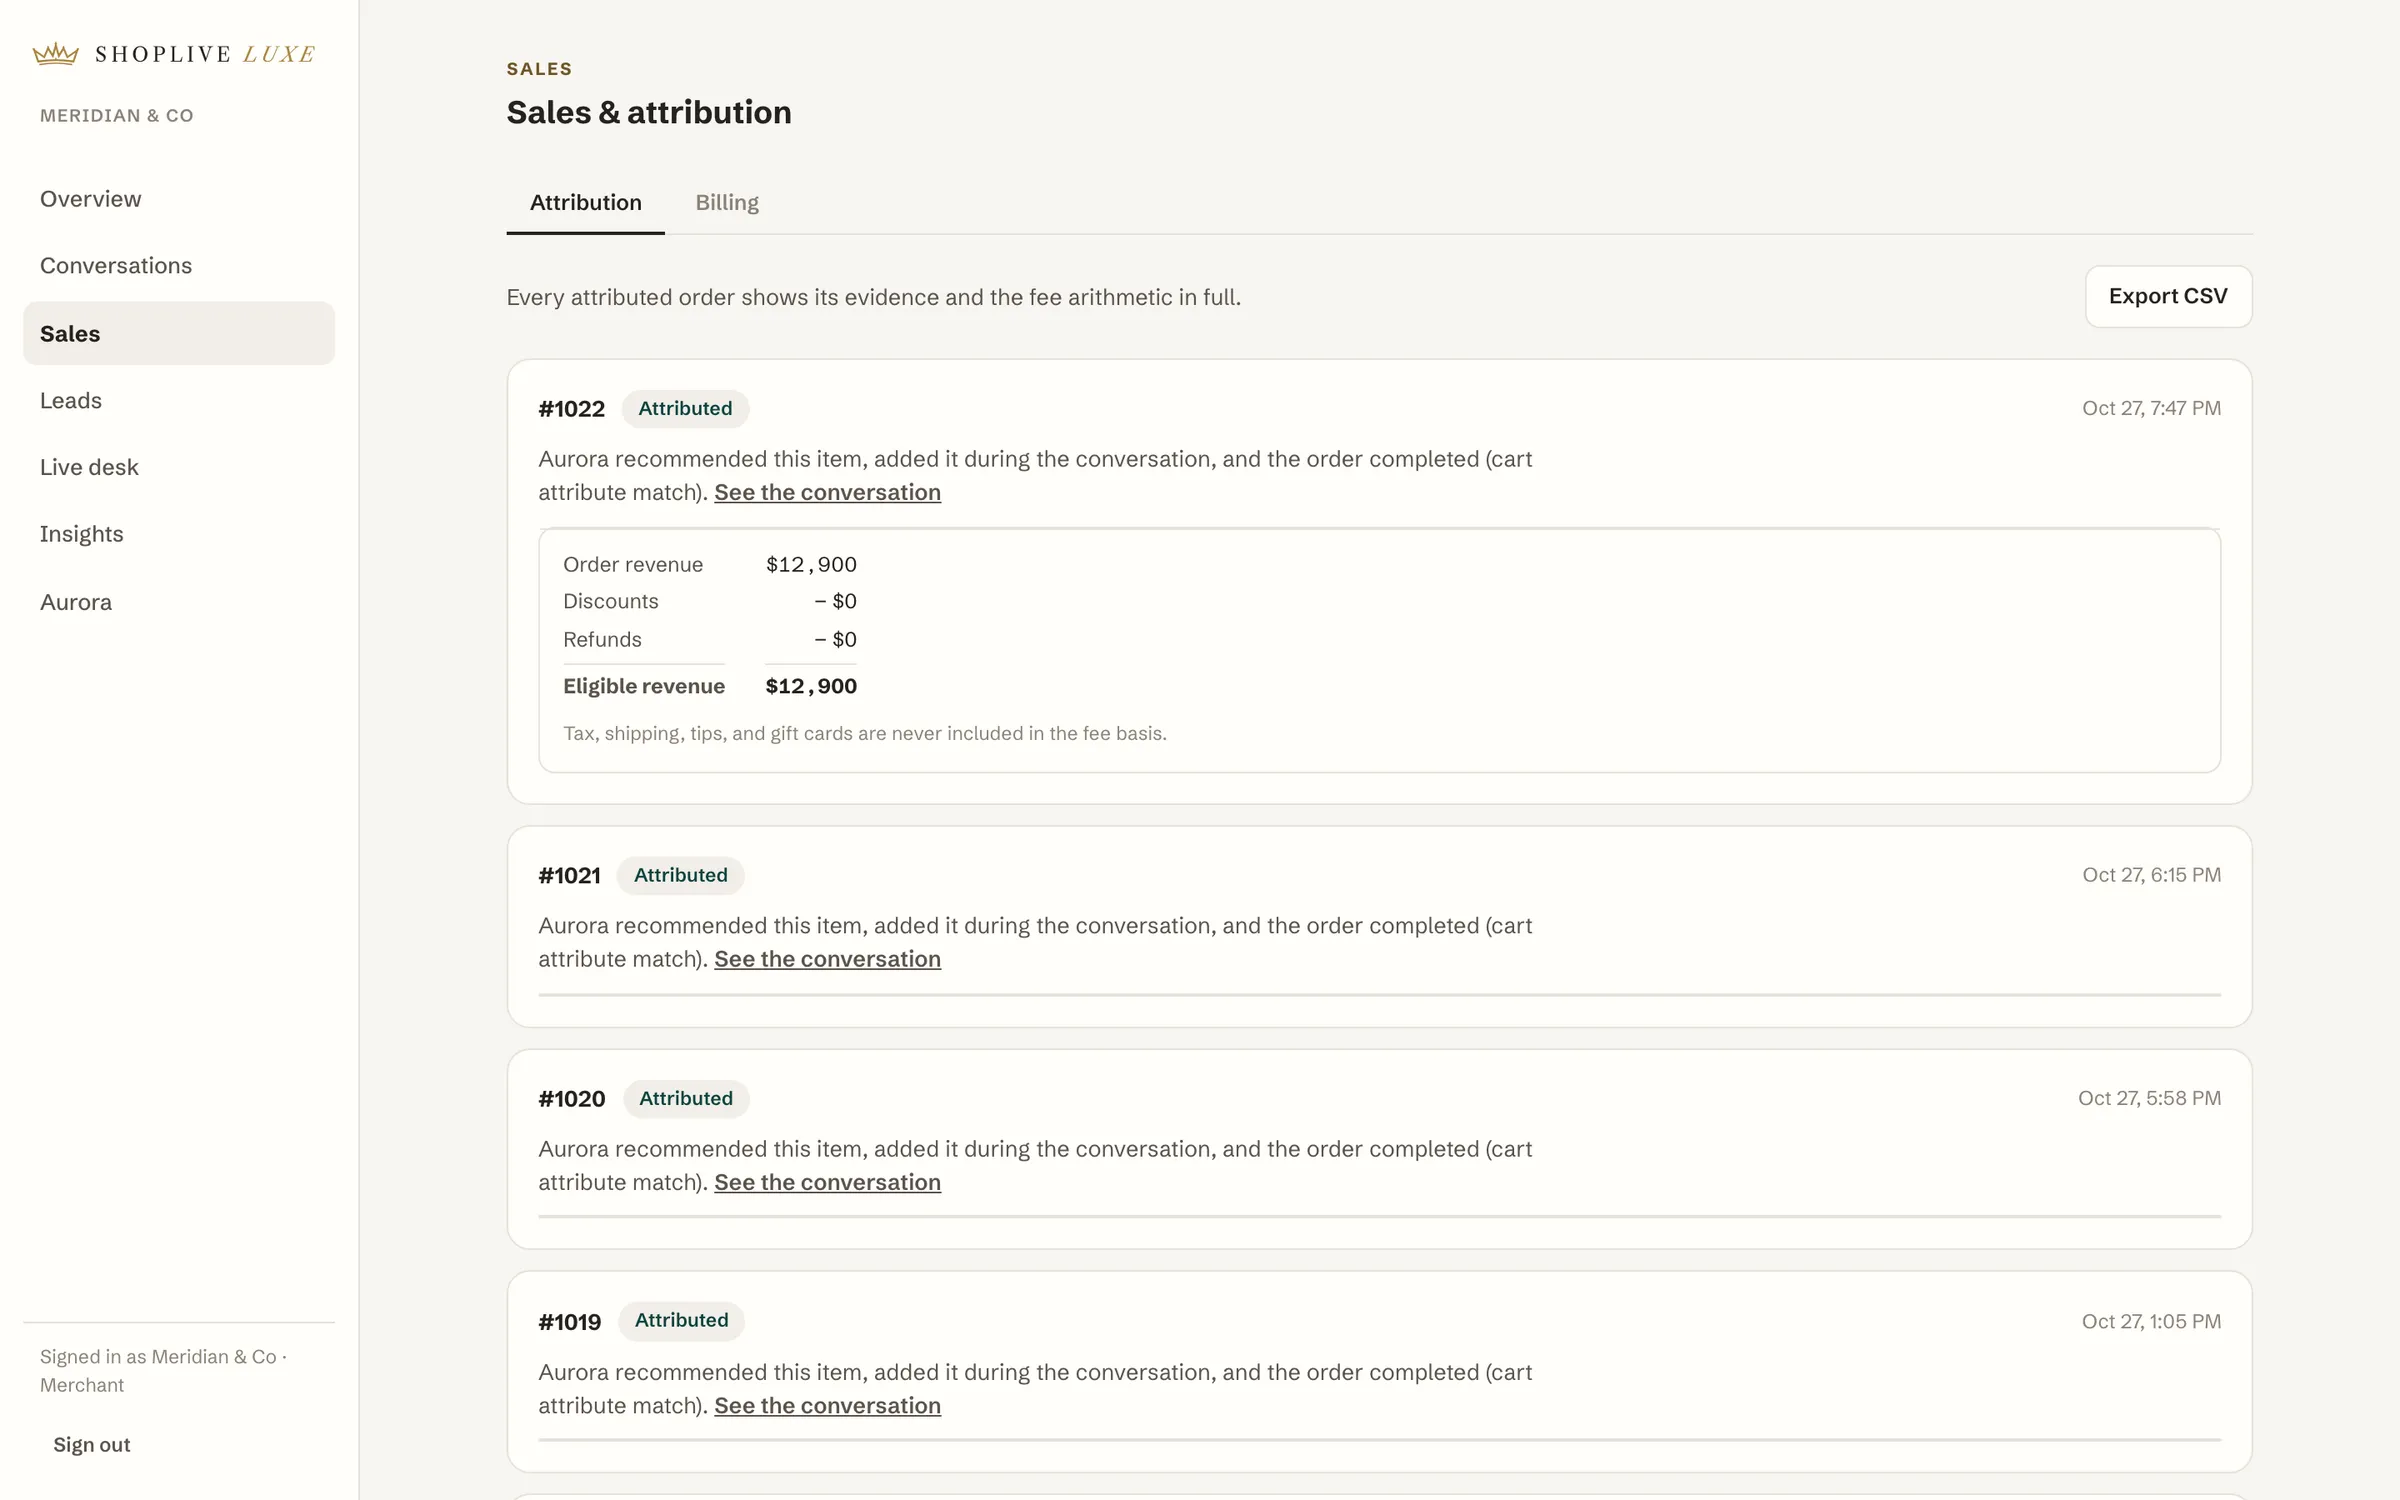Open the Leads section

pyautogui.click(x=71, y=401)
